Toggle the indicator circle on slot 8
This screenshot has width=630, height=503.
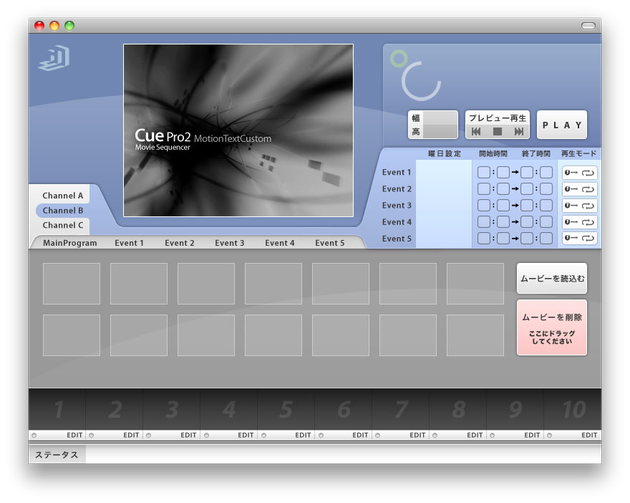tap(435, 436)
